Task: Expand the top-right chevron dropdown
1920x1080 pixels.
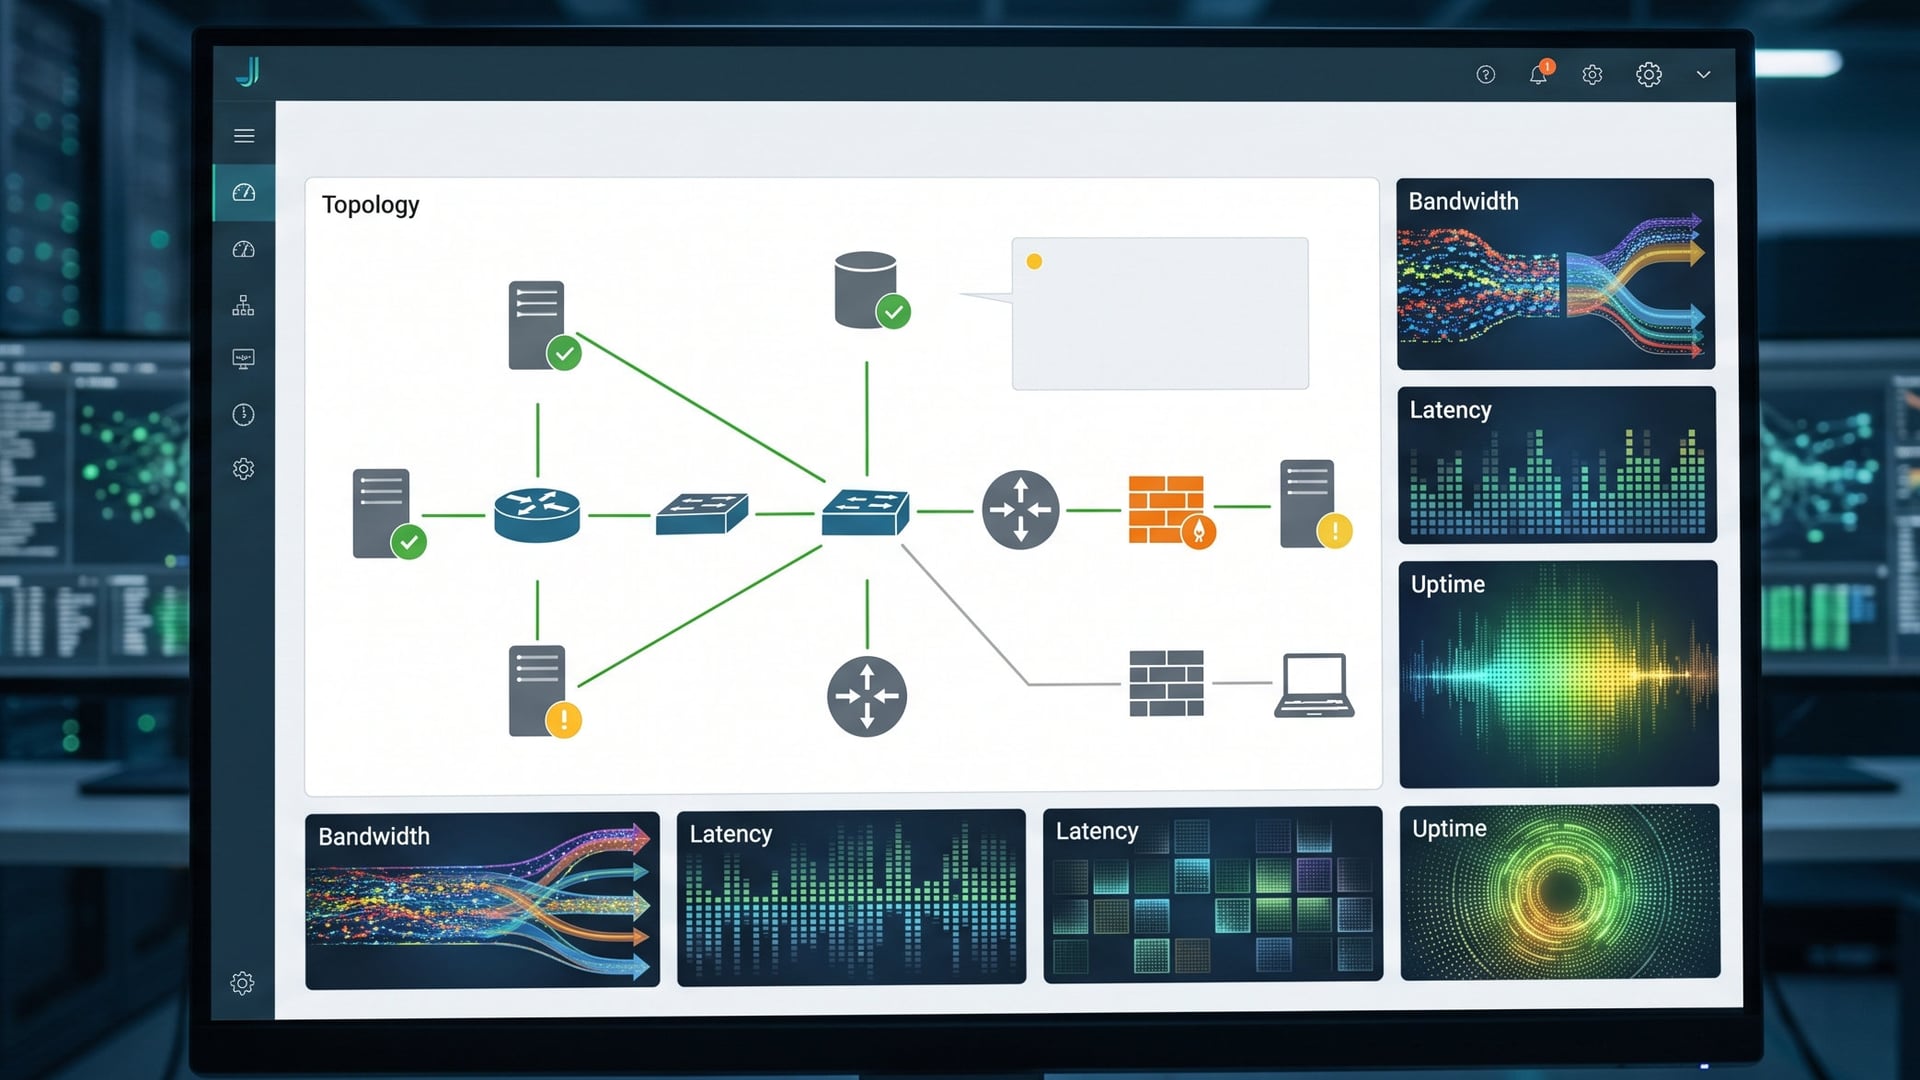Action: coord(1703,75)
